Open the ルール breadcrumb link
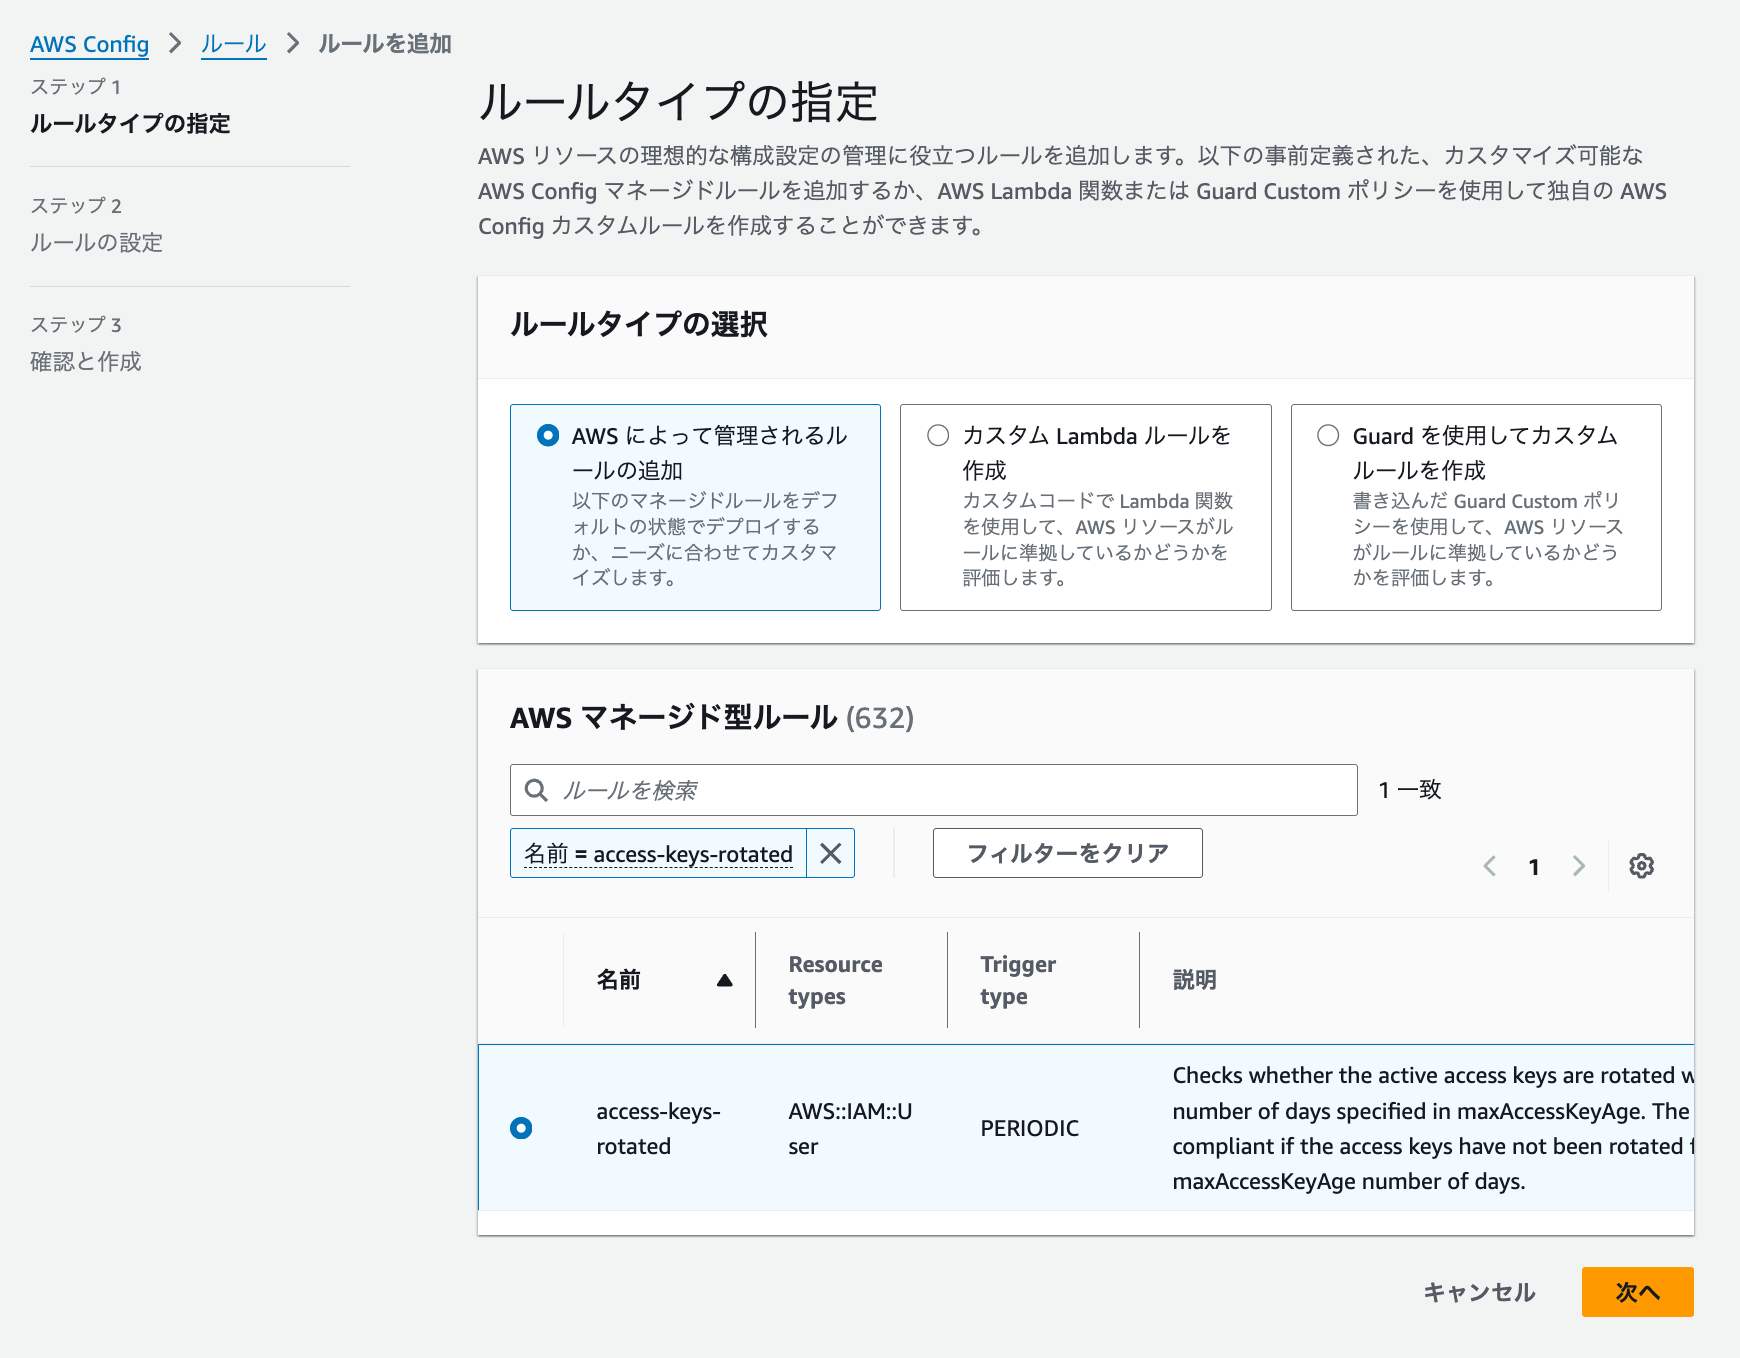1740x1358 pixels. pyautogui.click(x=233, y=44)
